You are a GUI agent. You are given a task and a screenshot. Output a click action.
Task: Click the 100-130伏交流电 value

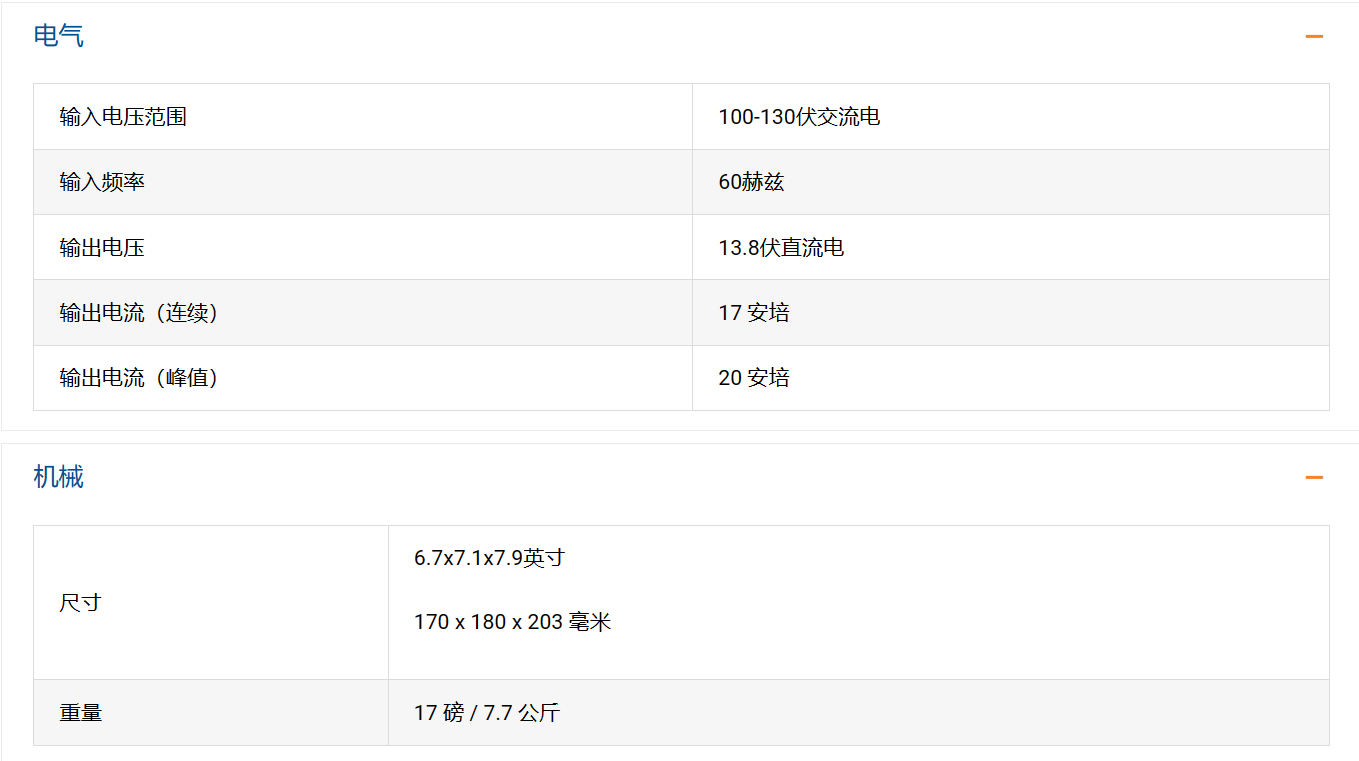tap(799, 117)
